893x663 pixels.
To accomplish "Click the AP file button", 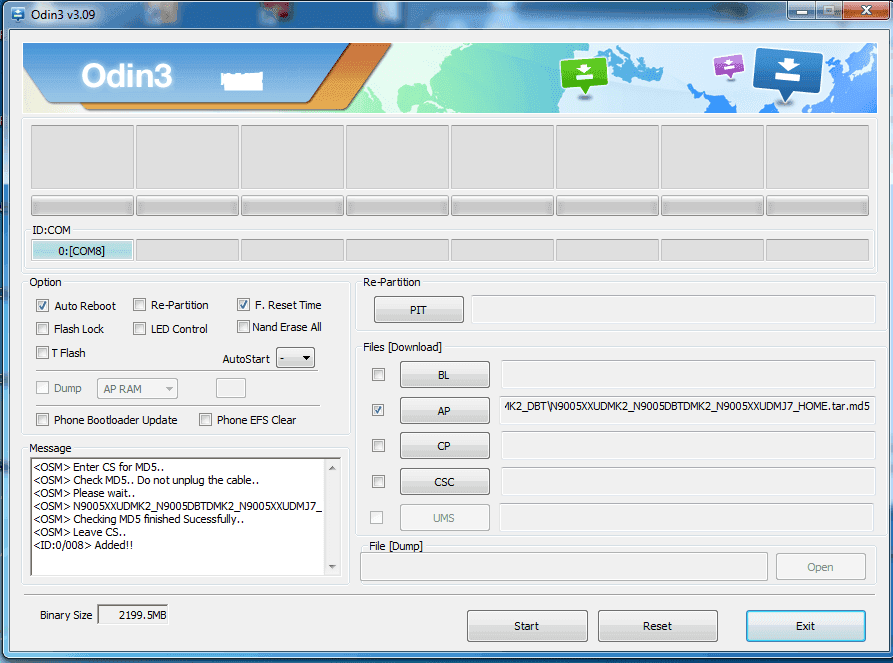I will coord(445,410).
